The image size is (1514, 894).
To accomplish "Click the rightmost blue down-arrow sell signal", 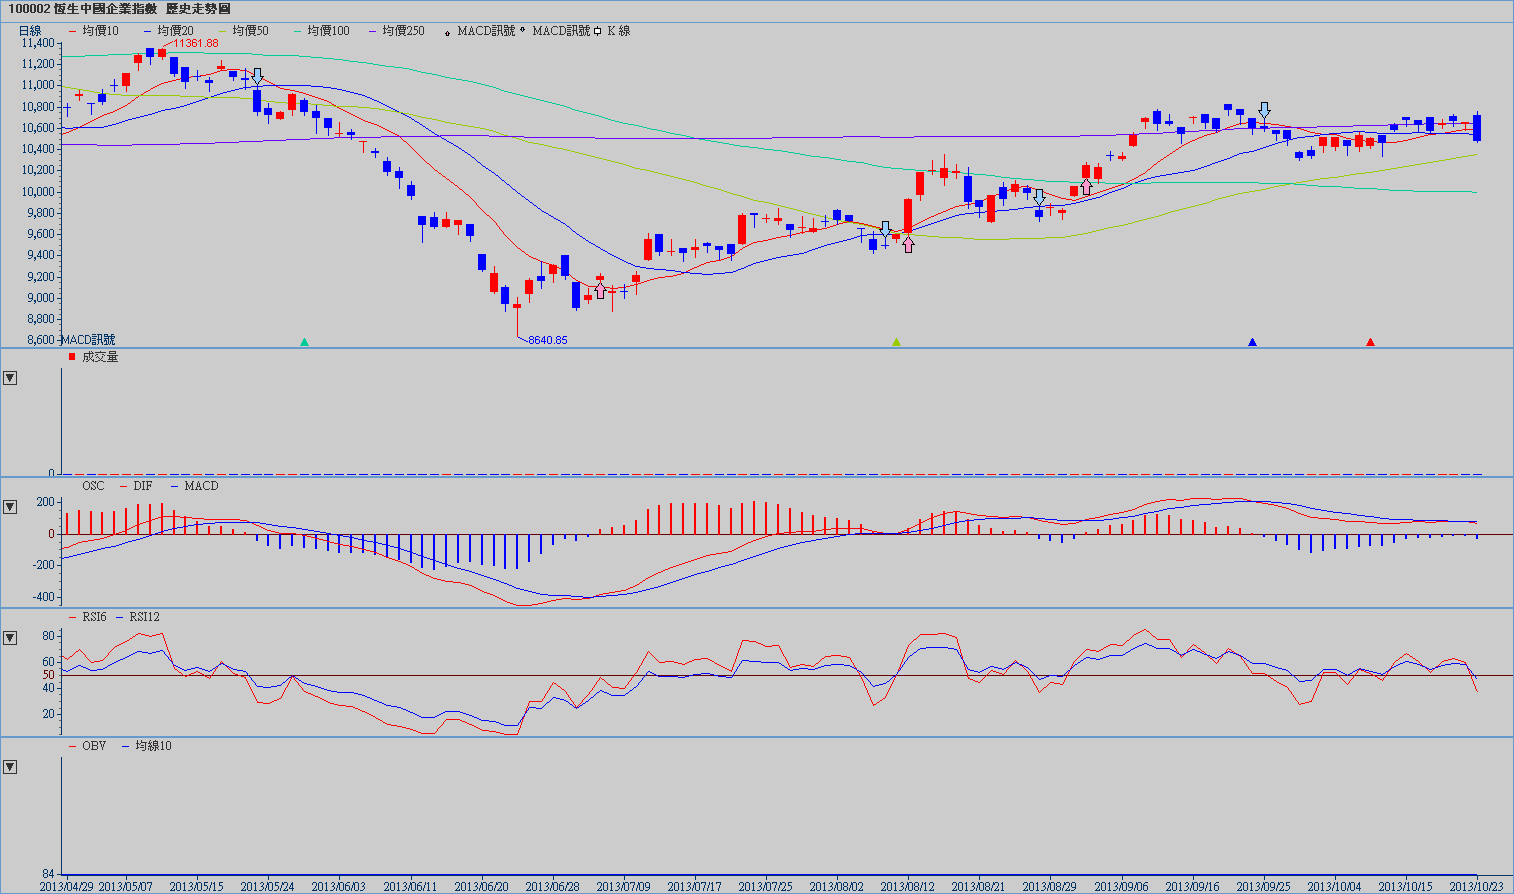I will pyautogui.click(x=1264, y=109).
